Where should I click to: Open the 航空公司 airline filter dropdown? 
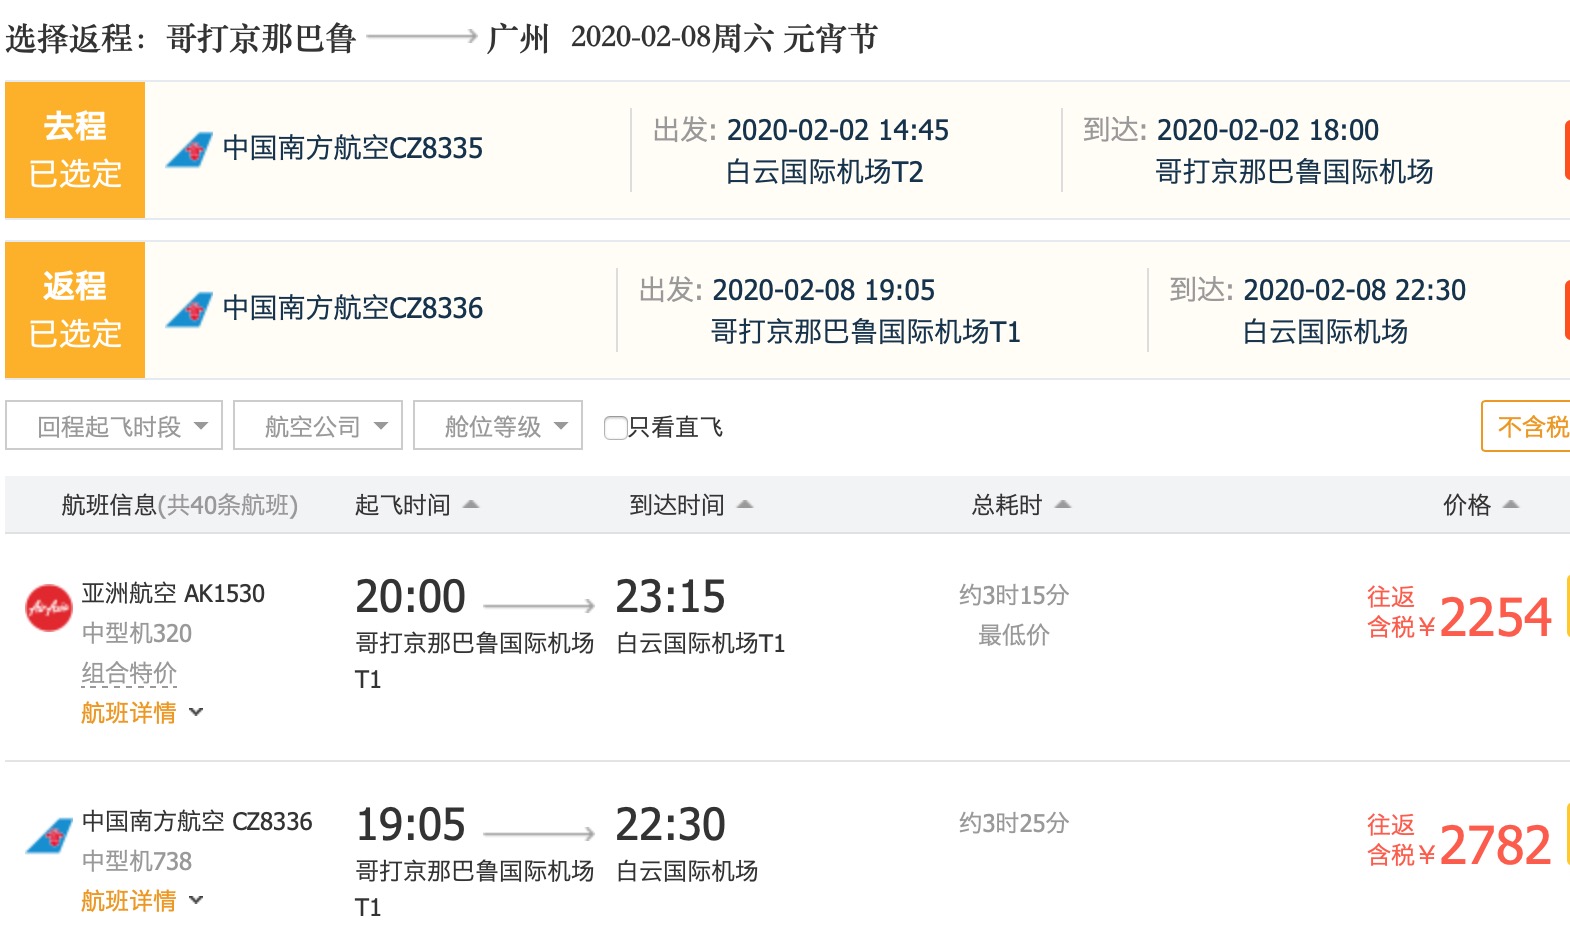click(318, 426)
